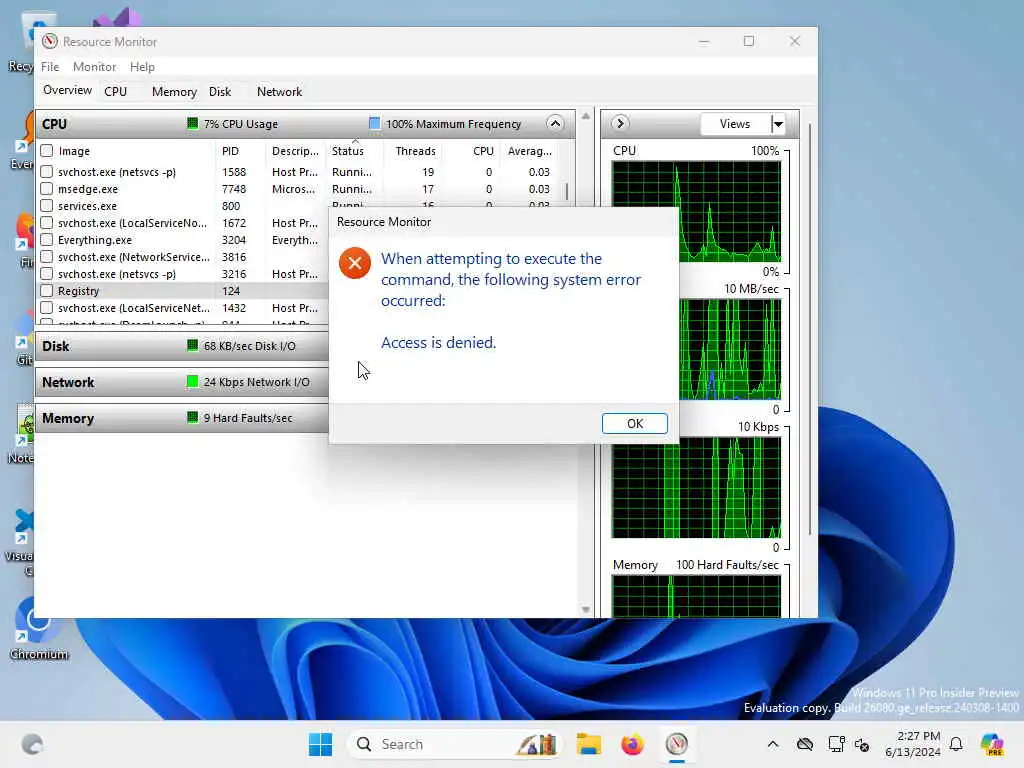Click the Views button
The height and width of the screenshot is (768, 1024).
(735, 123)
